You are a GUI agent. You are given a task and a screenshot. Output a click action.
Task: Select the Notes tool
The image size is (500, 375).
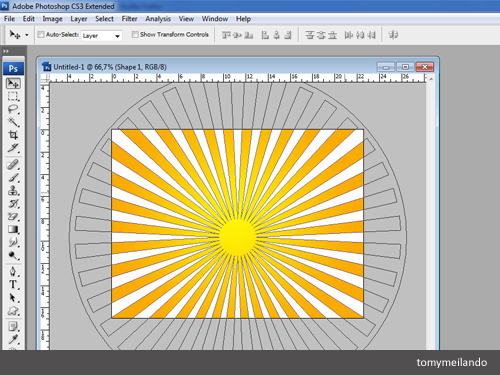(x=13, y=327)
